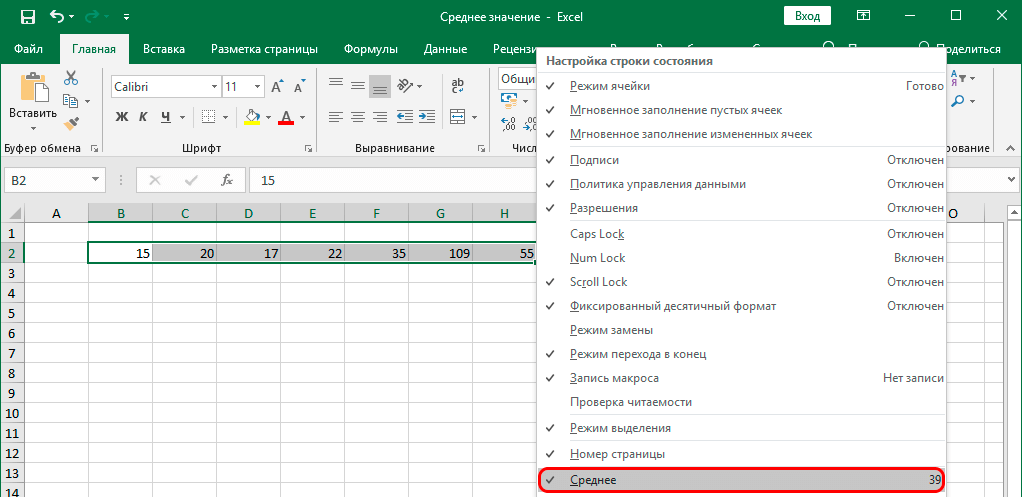Open the Файл menu tab

pyautogui.click(x=29, y=49)
